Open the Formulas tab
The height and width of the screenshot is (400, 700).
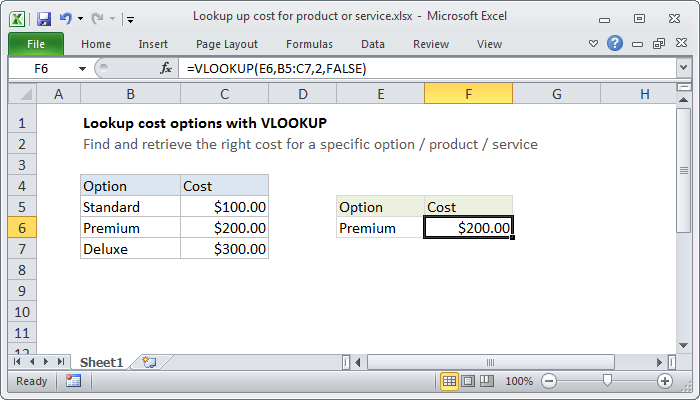point(309,44)
